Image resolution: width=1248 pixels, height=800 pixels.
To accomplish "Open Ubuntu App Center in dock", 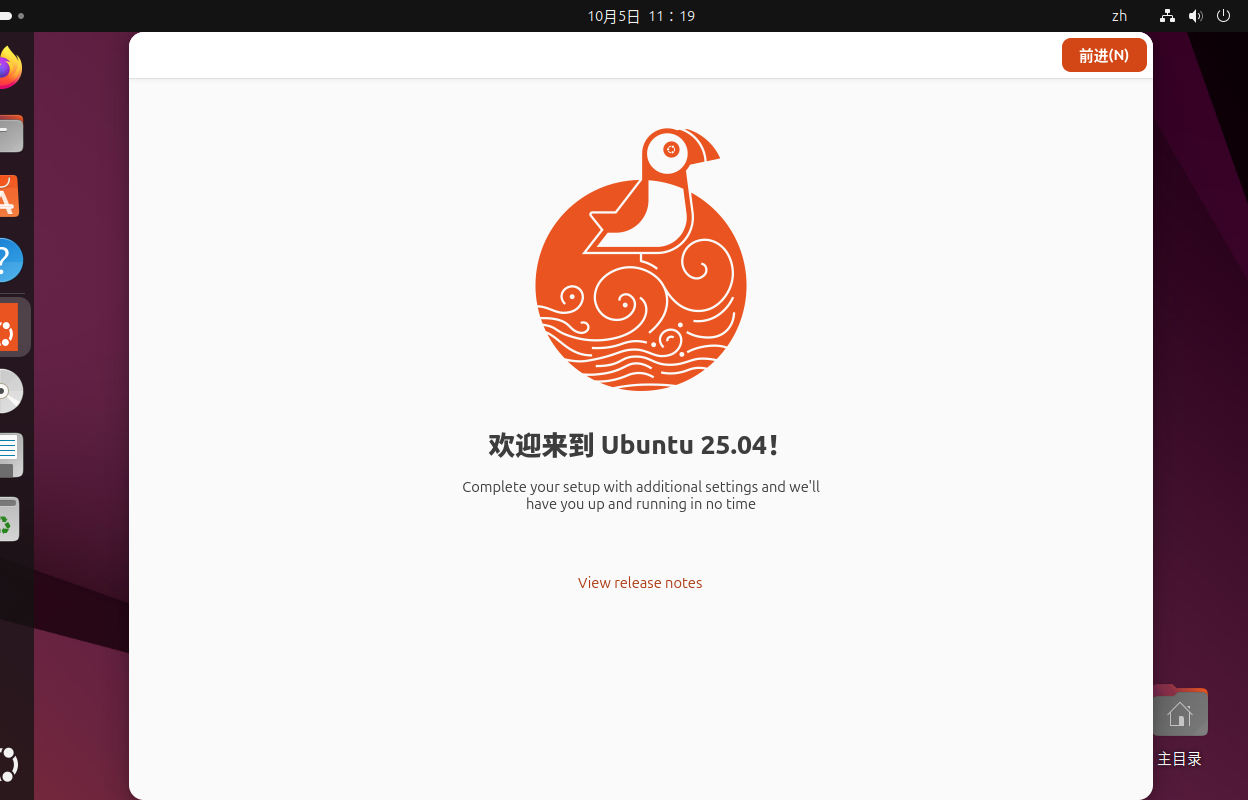I will pyautogui.click(x=9, y=197).
